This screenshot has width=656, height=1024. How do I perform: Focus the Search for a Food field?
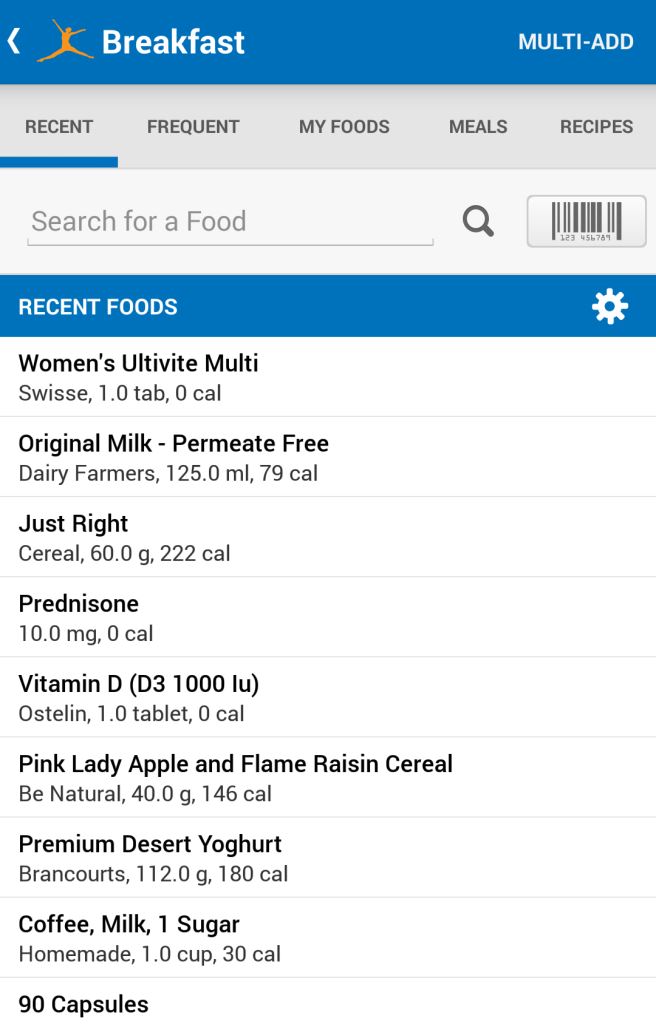230,221
